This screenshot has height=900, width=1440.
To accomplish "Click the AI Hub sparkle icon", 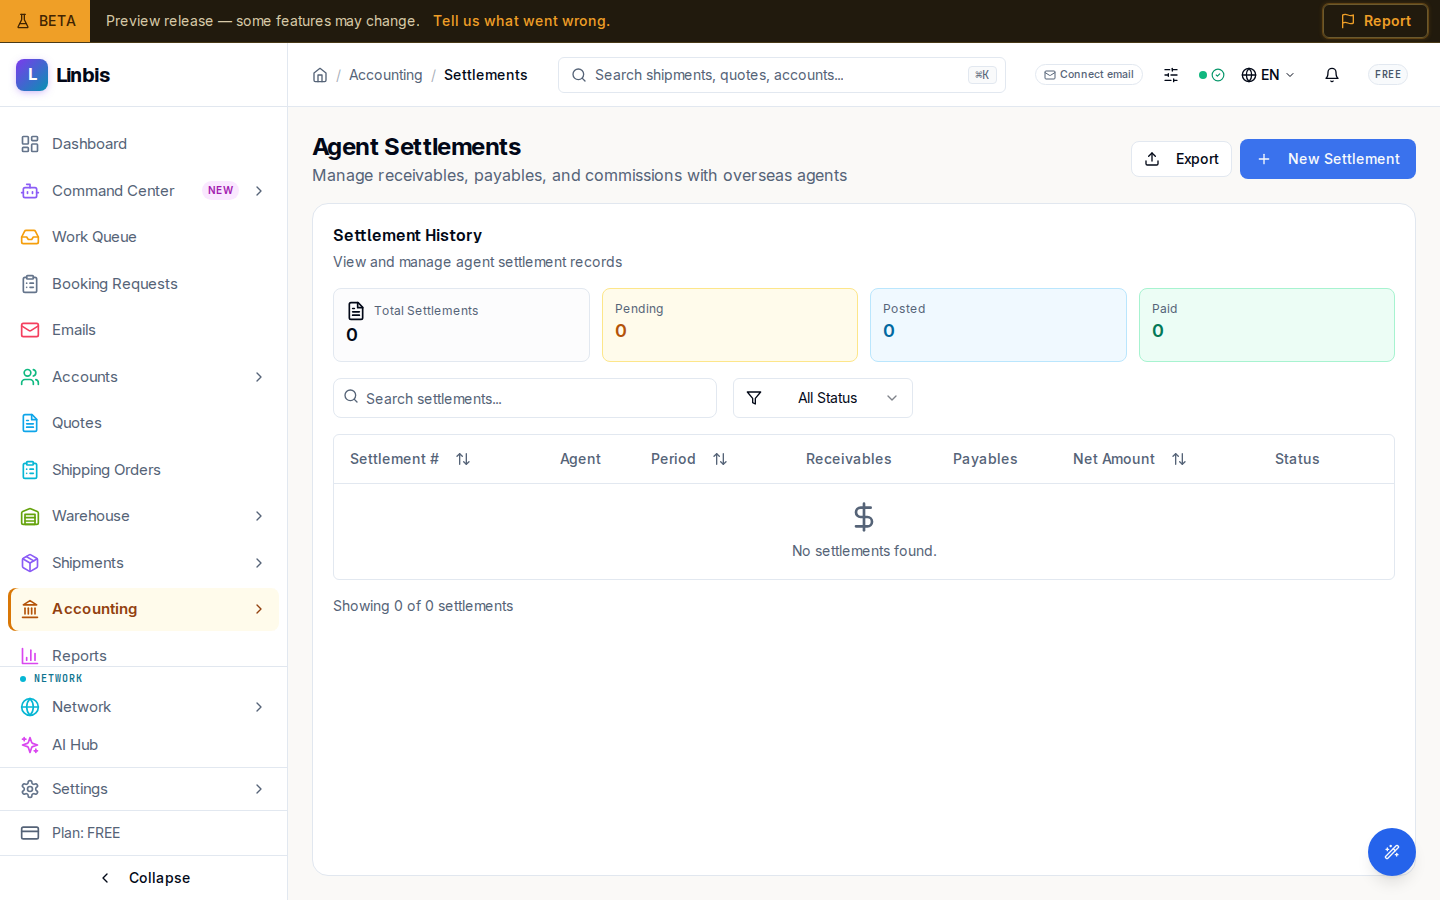I will click(x=30, y=745).
